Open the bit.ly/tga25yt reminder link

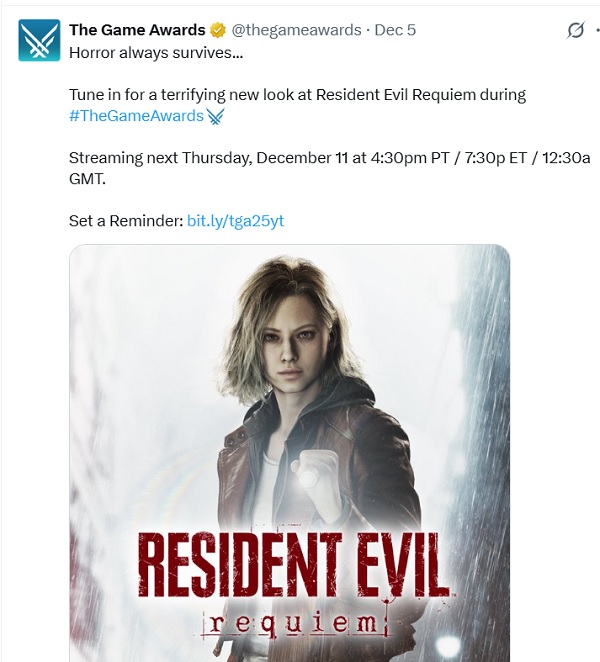point(235,221)
